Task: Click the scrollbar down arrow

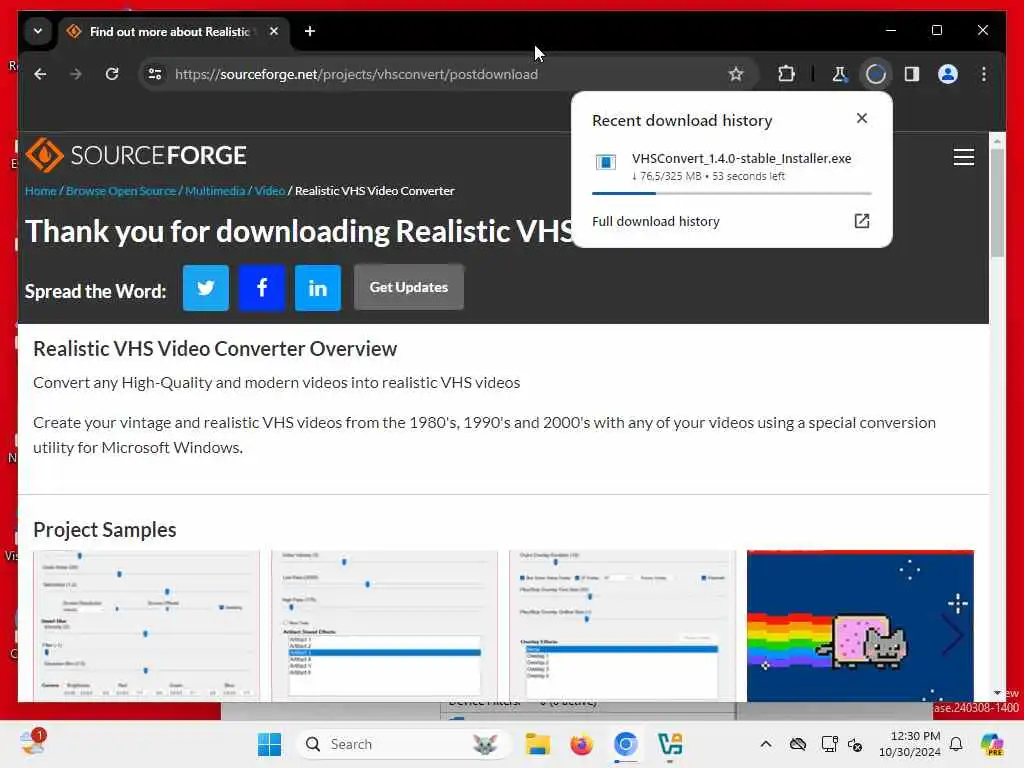Action: pyautogui.click(x=997, y=693)
